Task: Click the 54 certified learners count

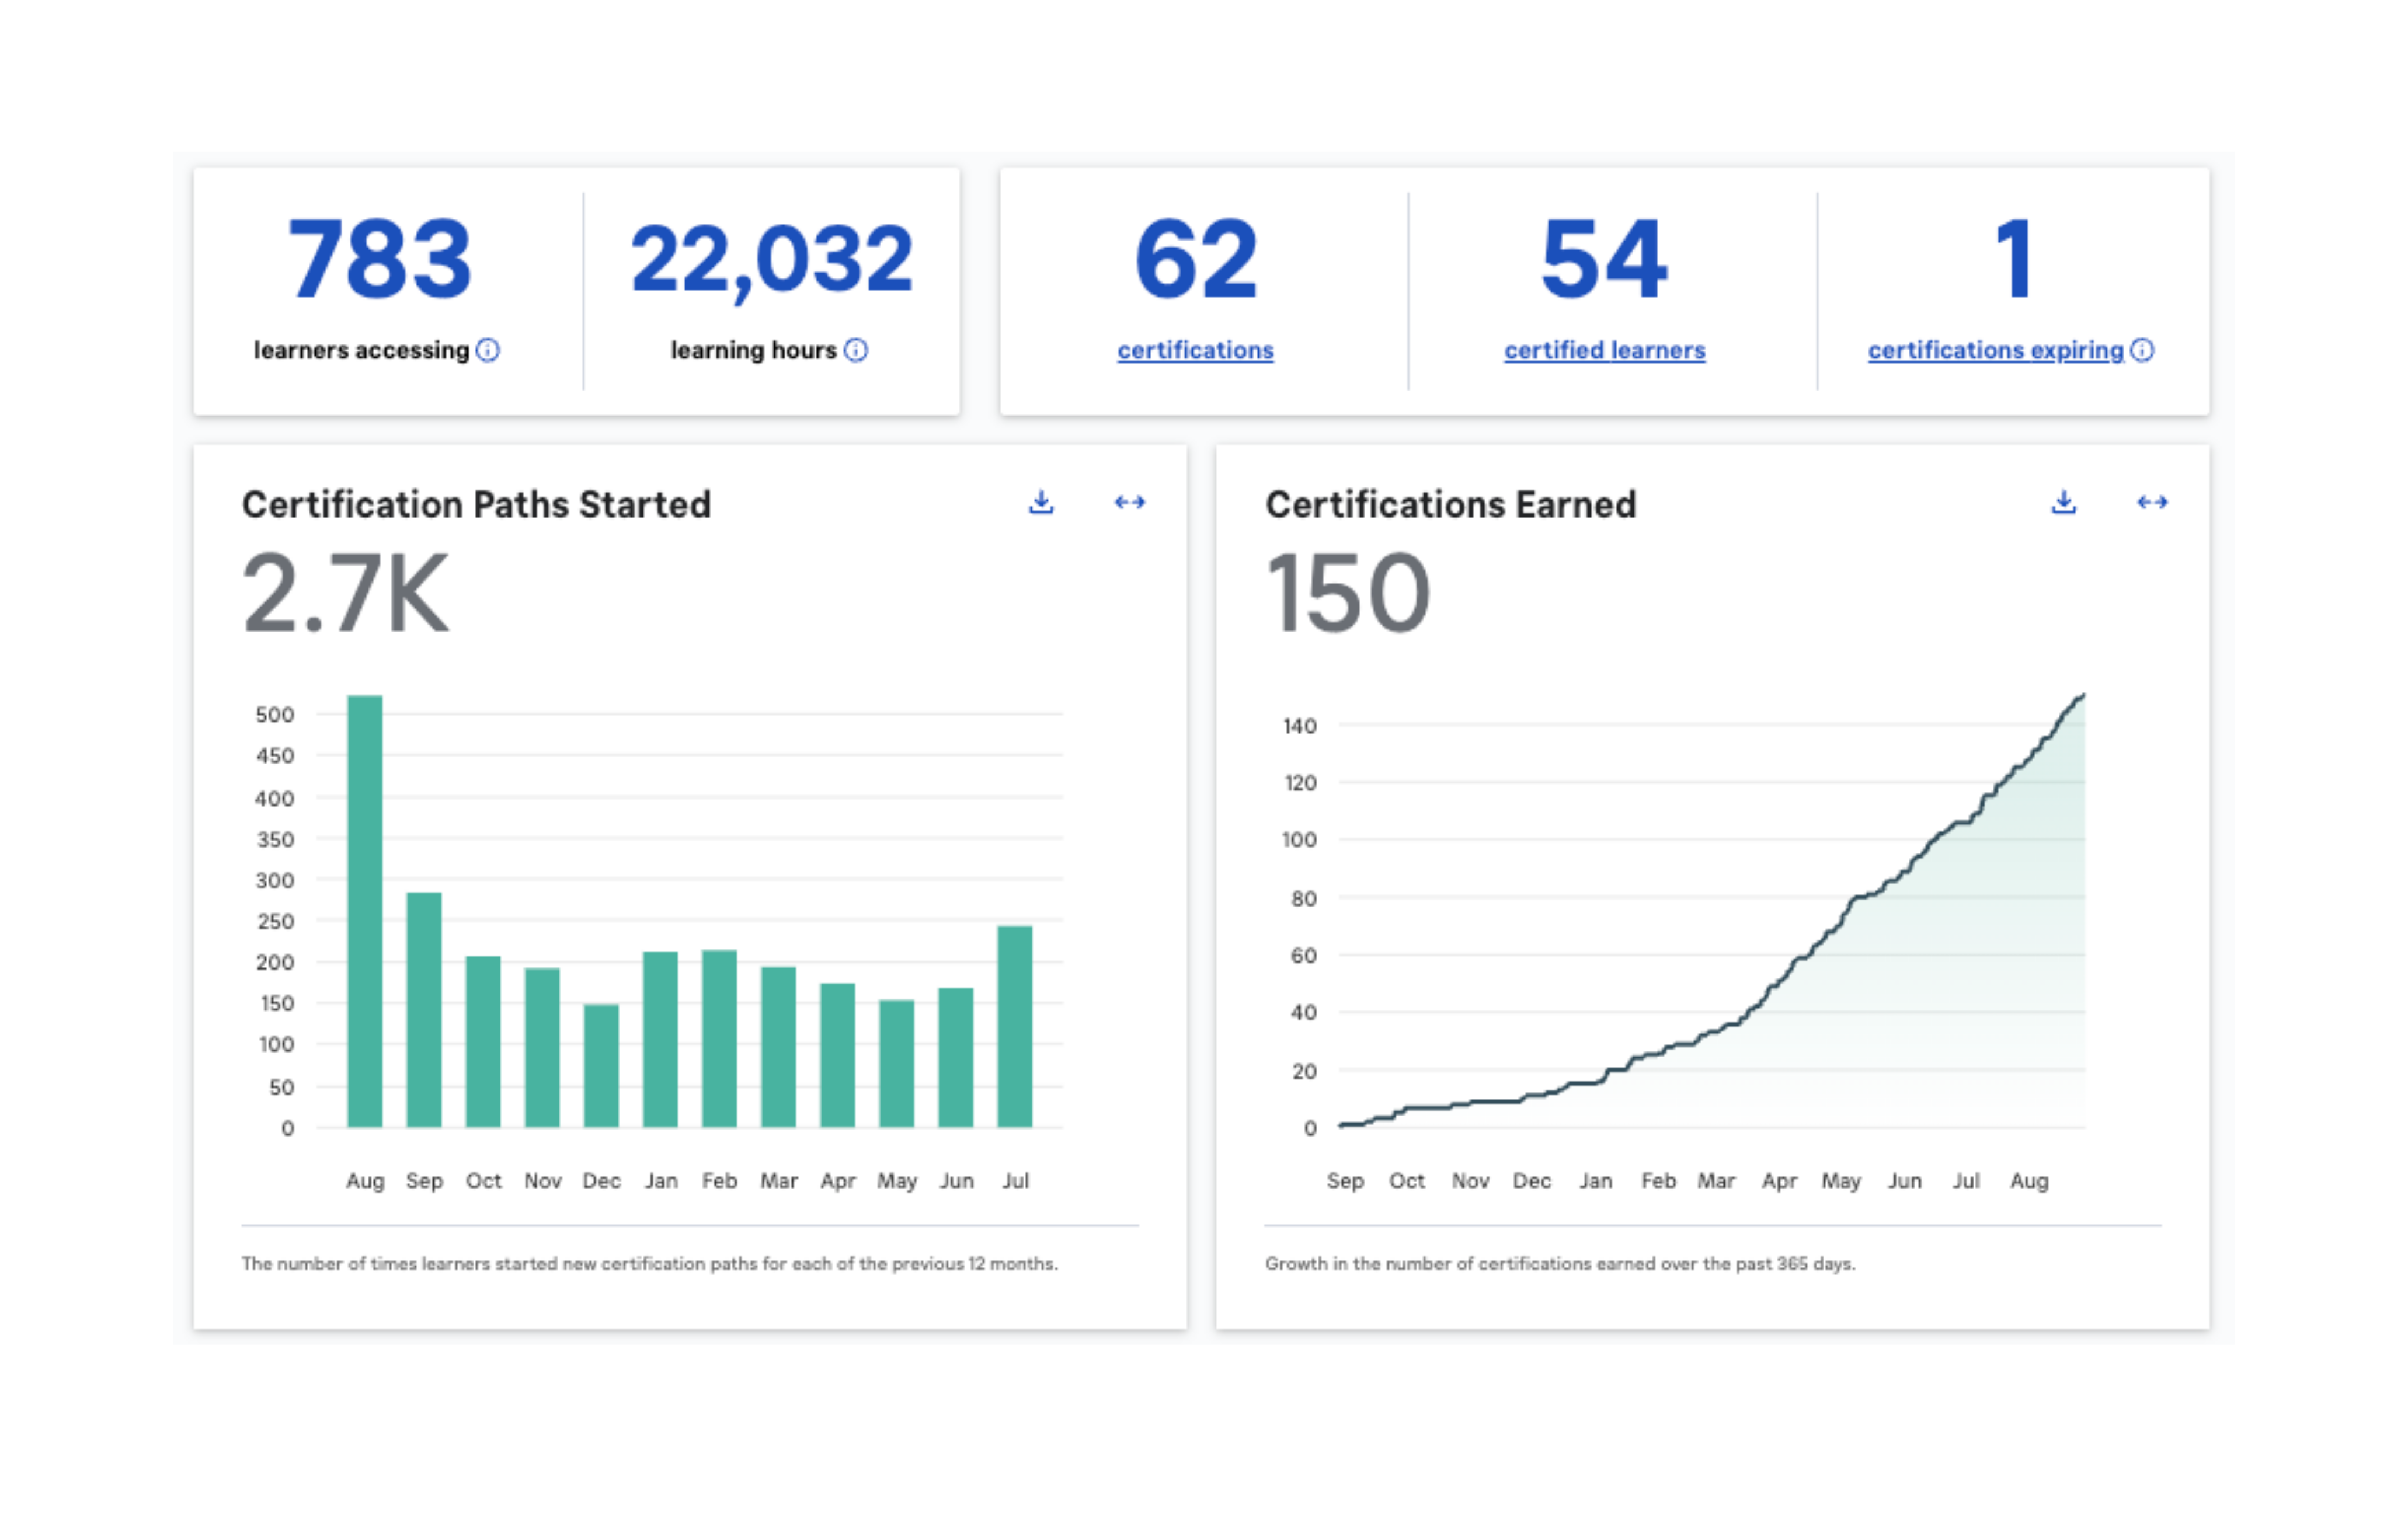Action: (x=1605, y=259)
